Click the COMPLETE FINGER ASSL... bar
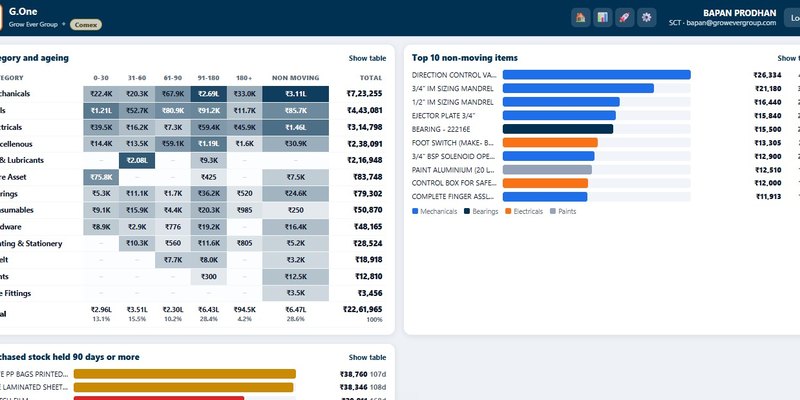The height and width of the screenshot is (400, 800). [545, 196]
